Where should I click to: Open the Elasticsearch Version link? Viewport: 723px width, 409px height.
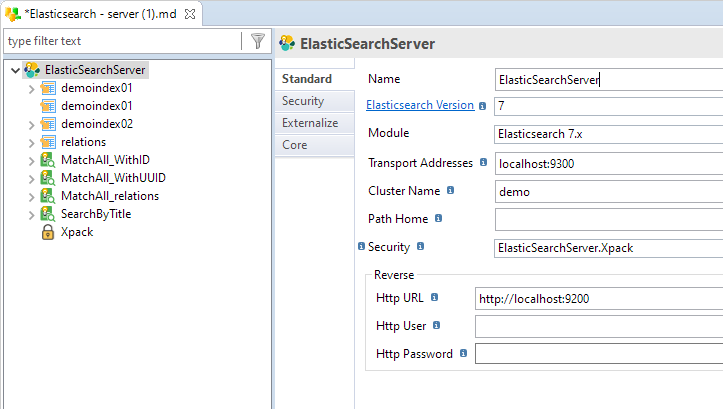coord(420,105)
